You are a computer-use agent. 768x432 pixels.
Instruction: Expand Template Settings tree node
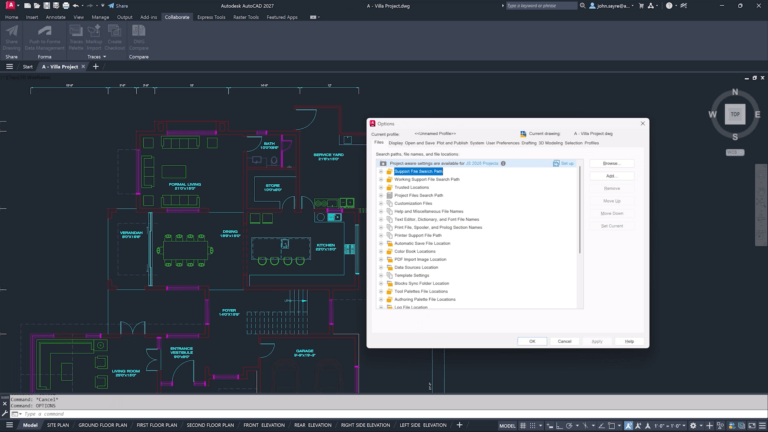pos(381,275)
